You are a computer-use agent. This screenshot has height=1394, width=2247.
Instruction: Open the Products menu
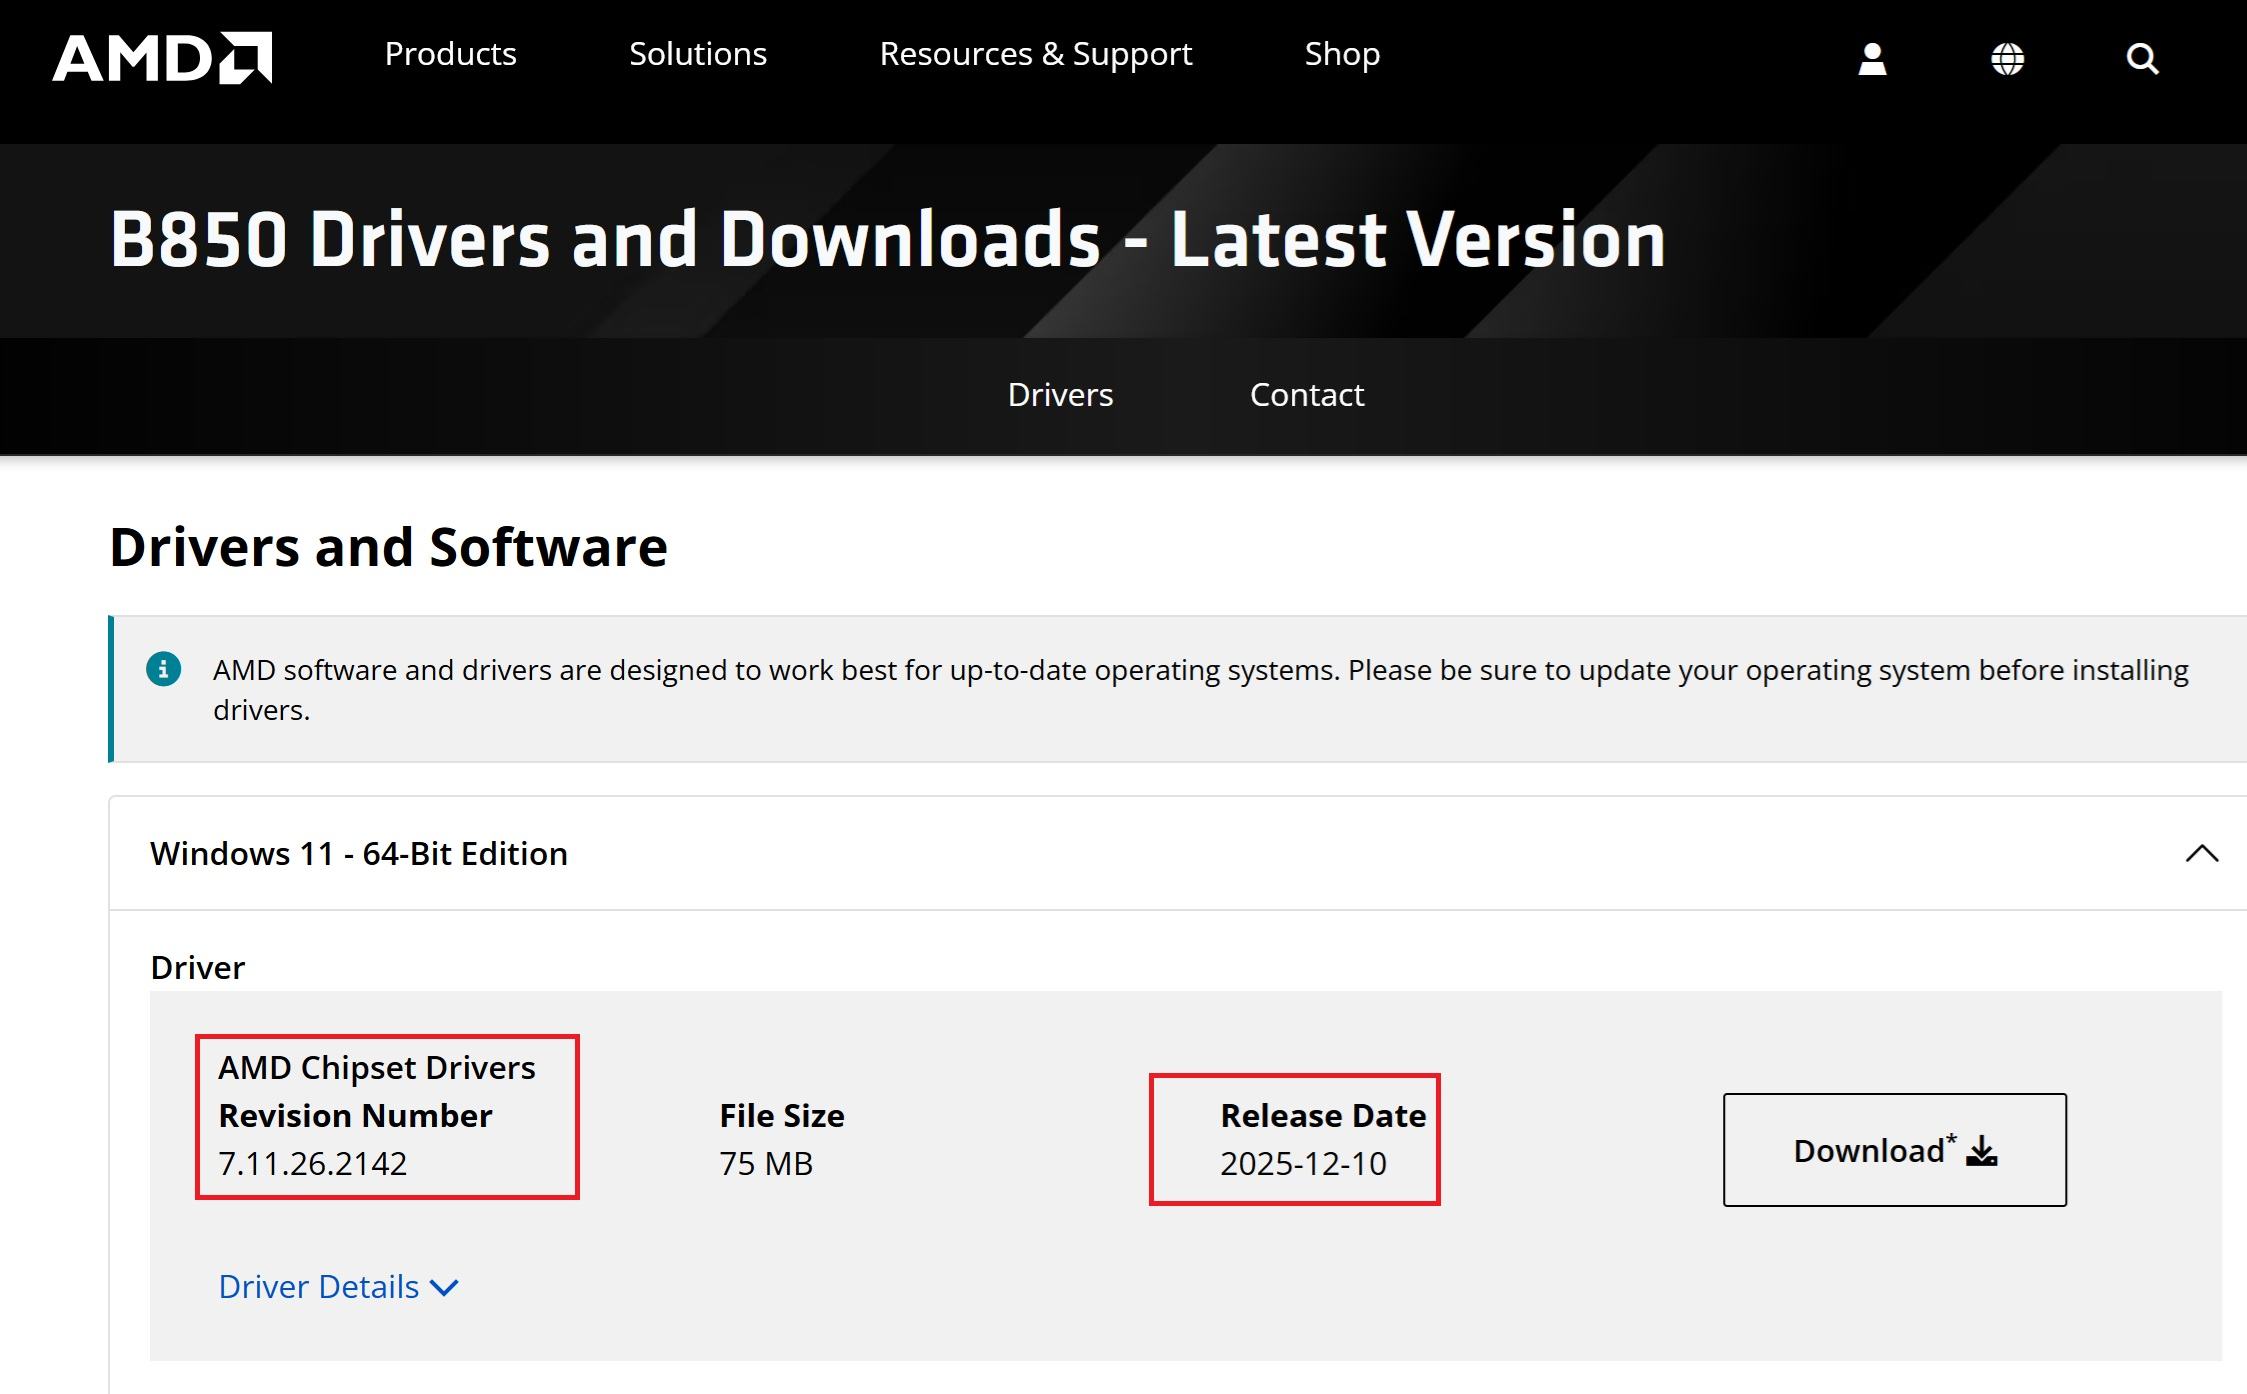pos(450,54)
